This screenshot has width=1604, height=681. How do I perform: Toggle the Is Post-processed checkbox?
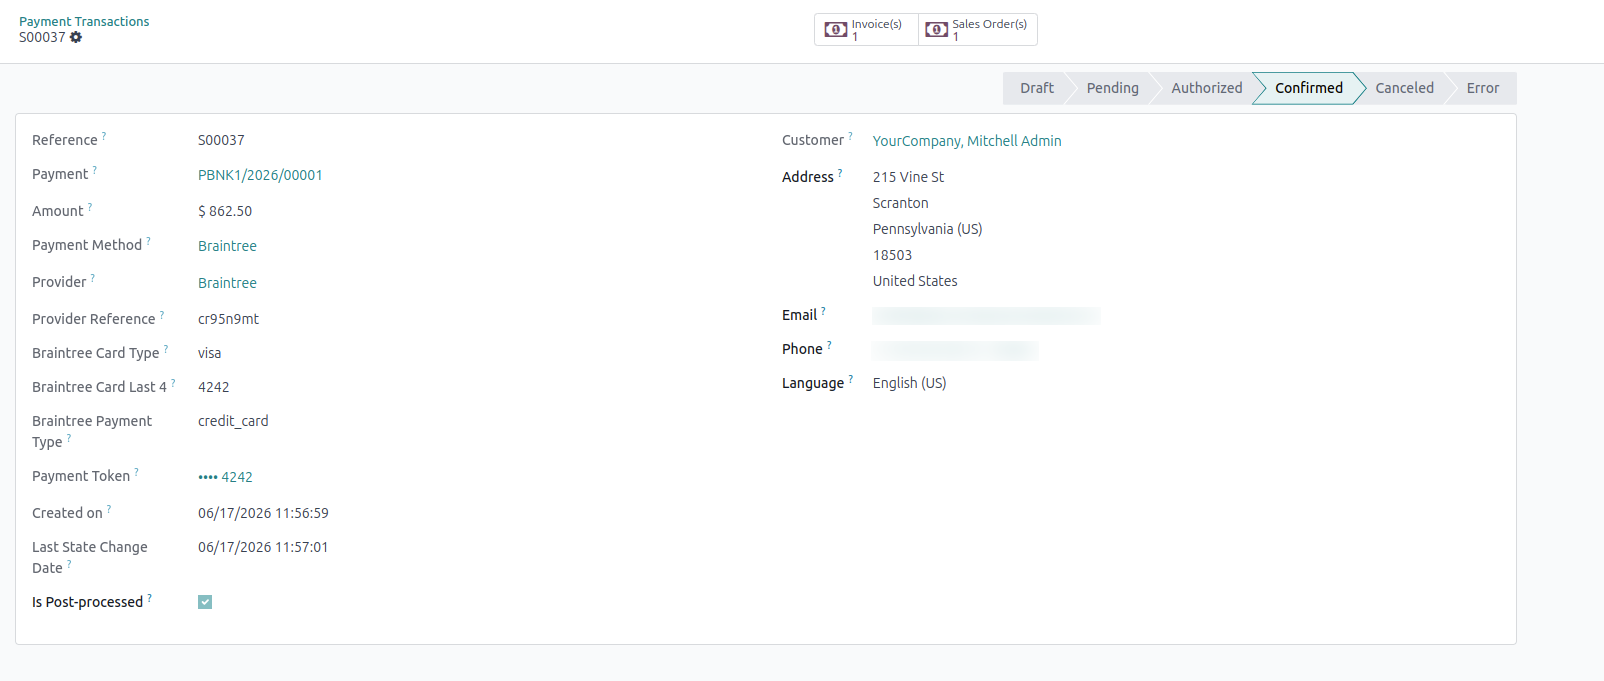coord(205,602)
